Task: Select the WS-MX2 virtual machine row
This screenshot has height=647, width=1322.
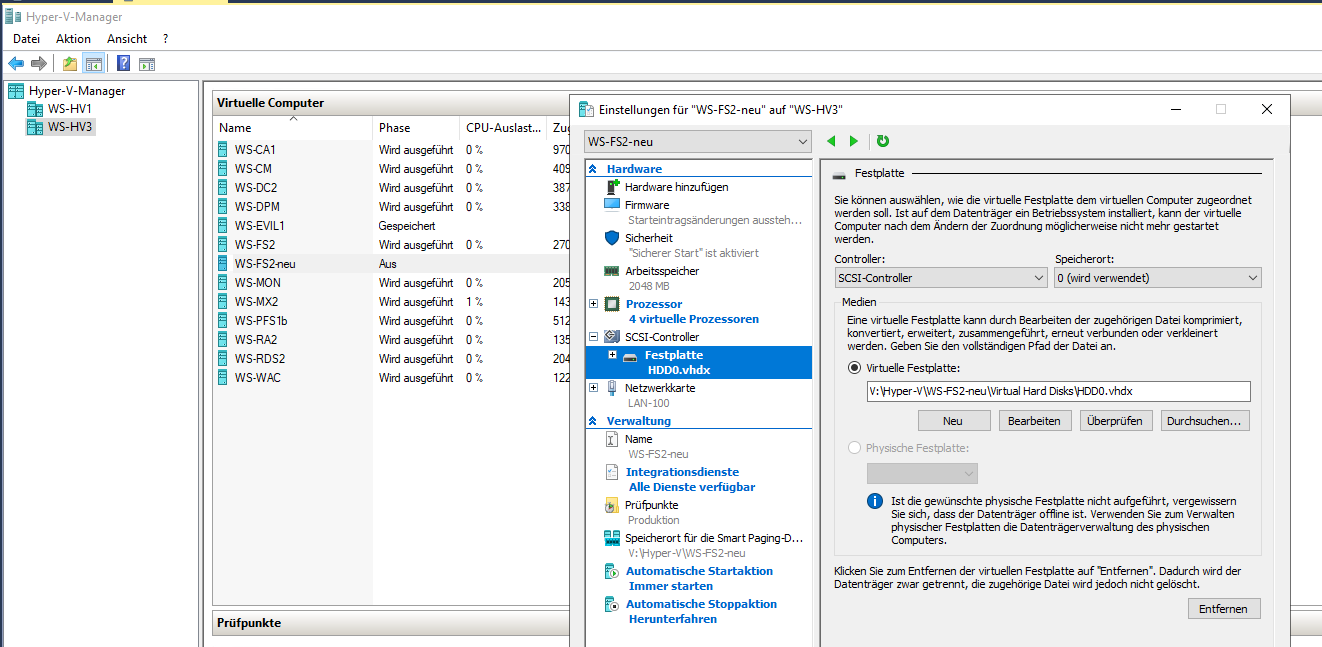Action: coord(392,302)
